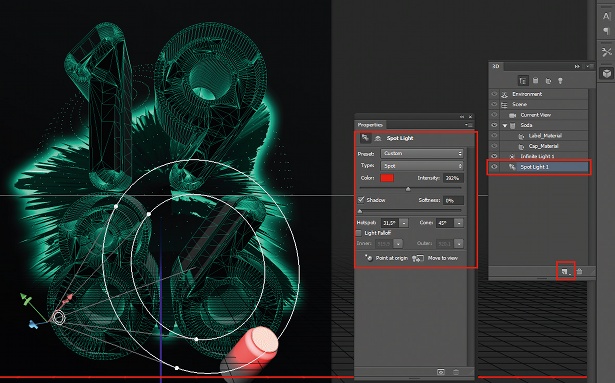615x383 pixels.
Task: Toggle visibility of Scene
Action: click(x=494, y=104)
